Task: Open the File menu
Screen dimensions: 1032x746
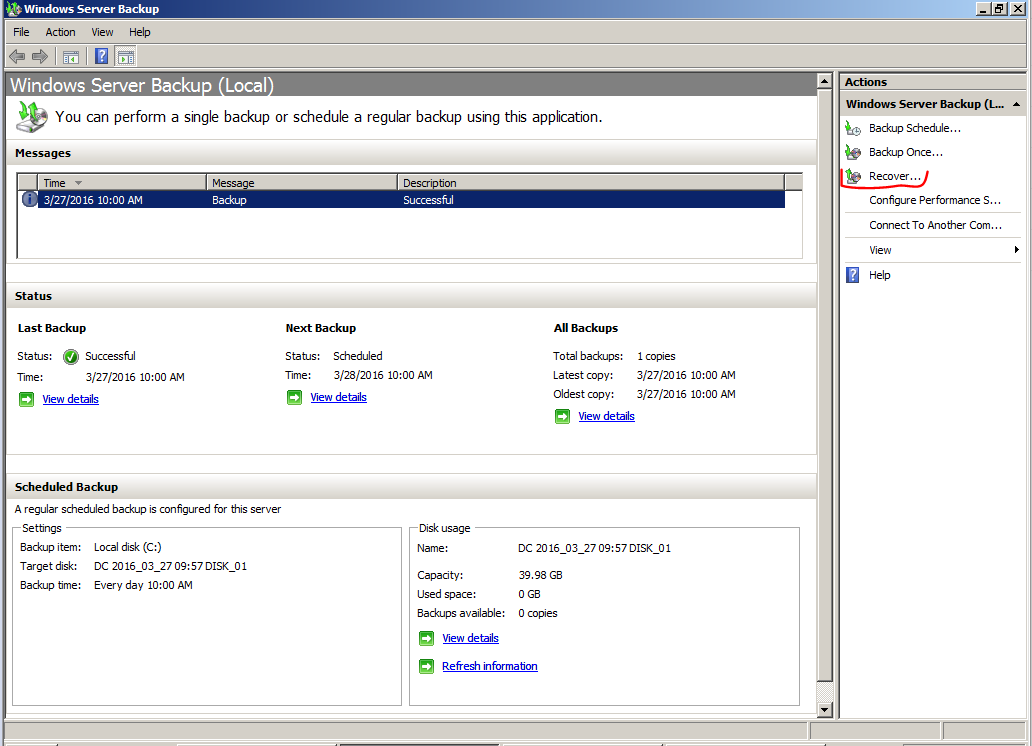Action: click(x=21, y=32)
